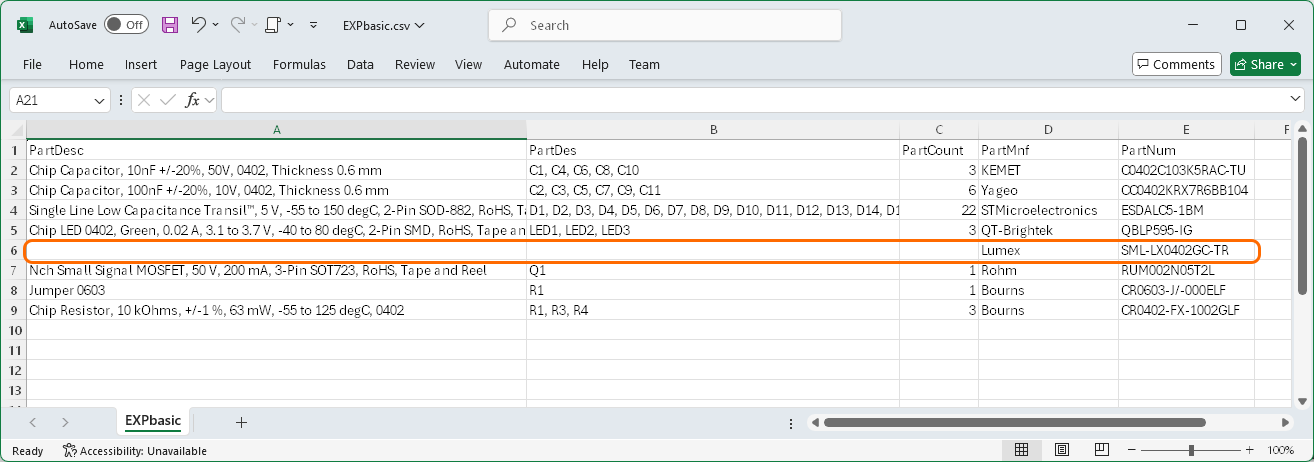This screenshot has width=1314, height=462.
Task: Click the Undo arrow icon
Action: 198,24
